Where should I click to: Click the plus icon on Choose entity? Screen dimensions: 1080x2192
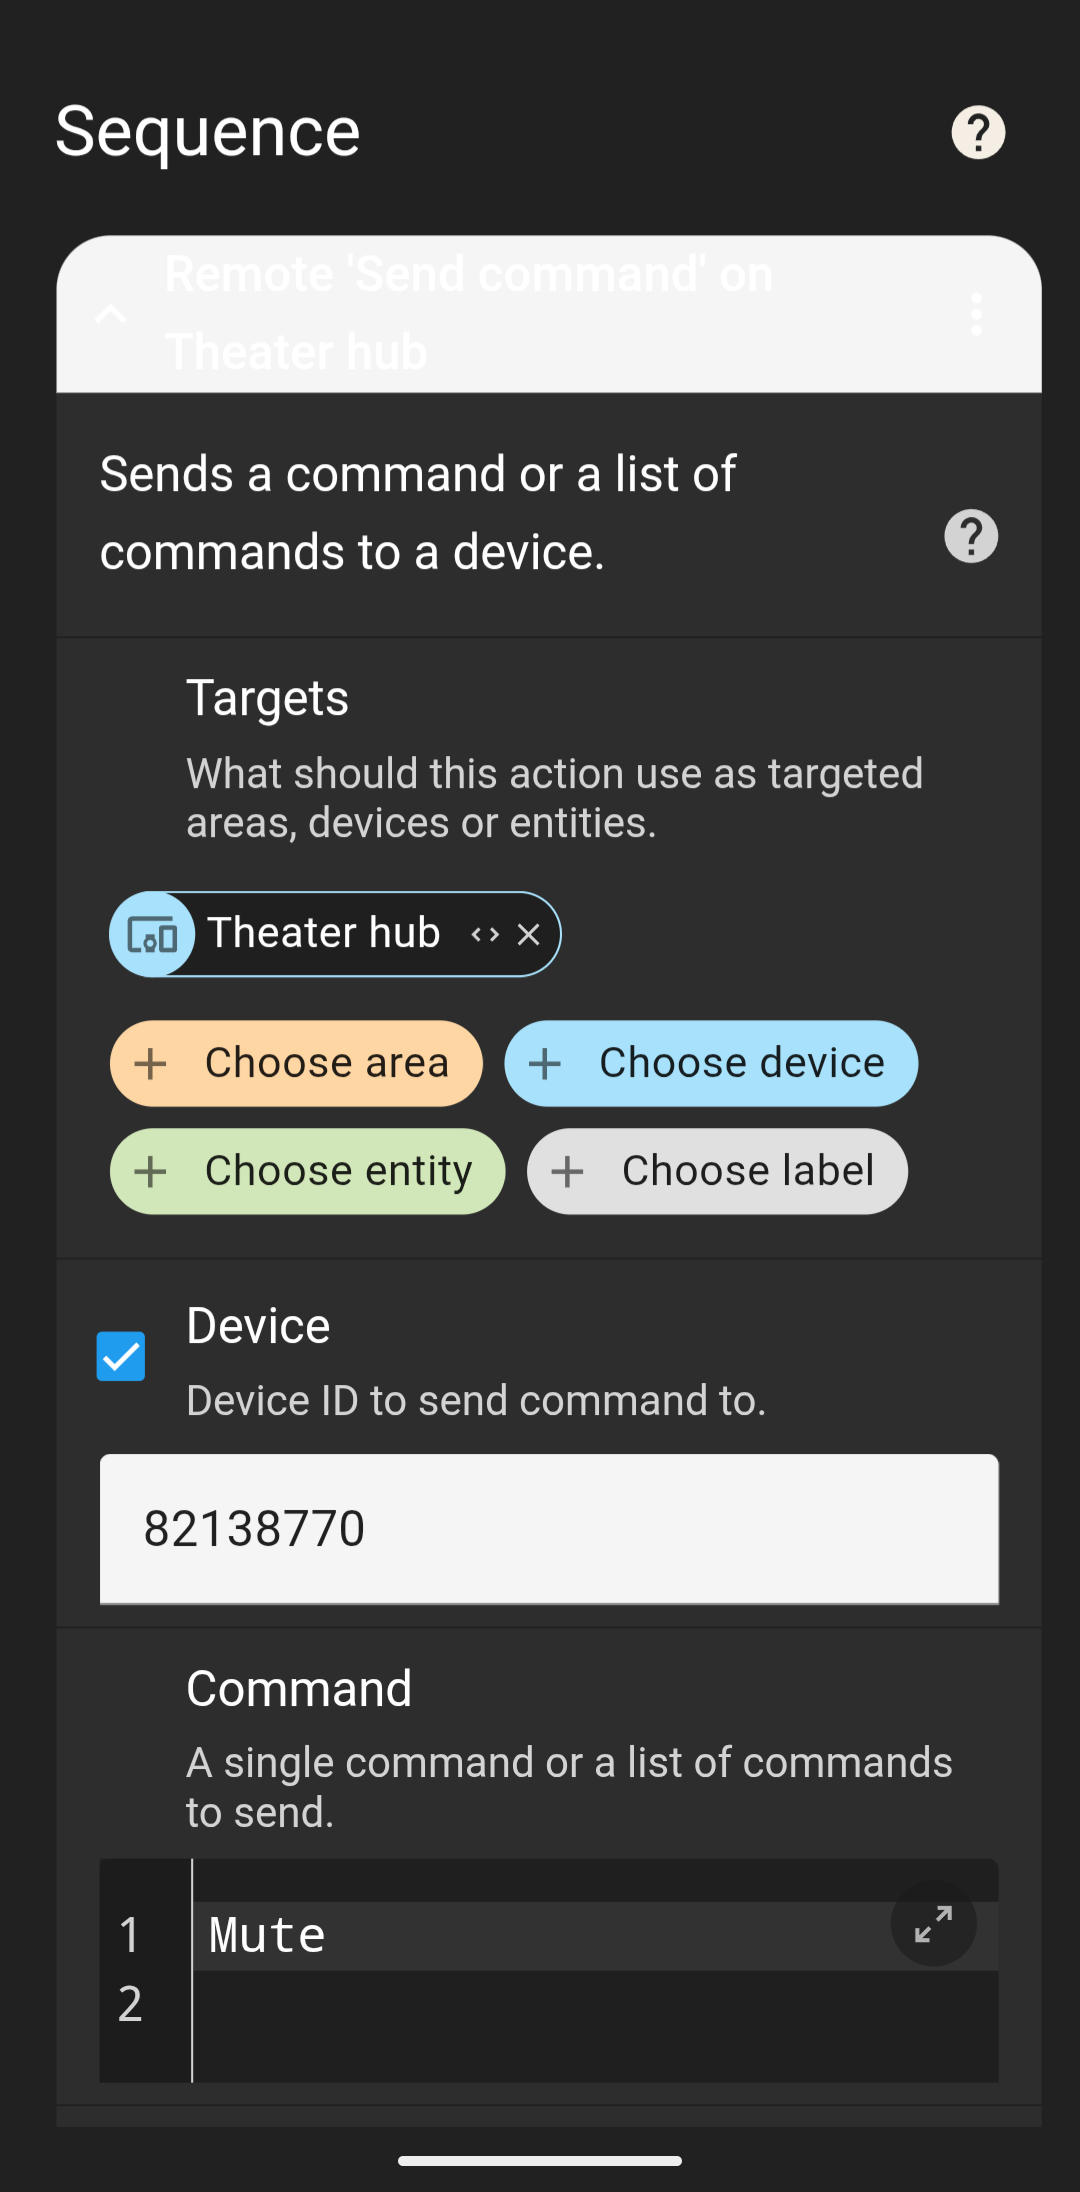point(151,1171)
